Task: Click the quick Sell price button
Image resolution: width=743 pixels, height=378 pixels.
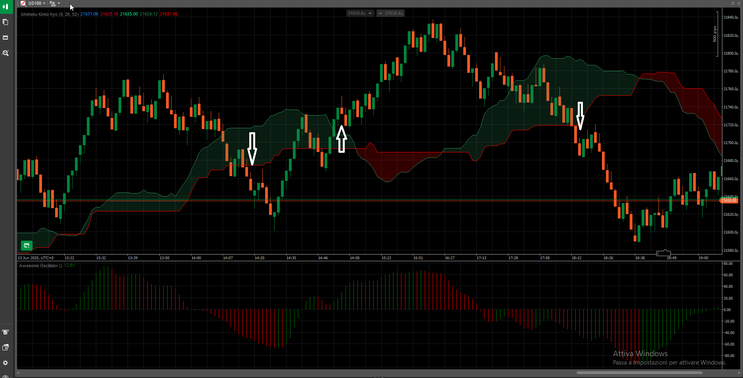Action: click(x=360, y=14)
